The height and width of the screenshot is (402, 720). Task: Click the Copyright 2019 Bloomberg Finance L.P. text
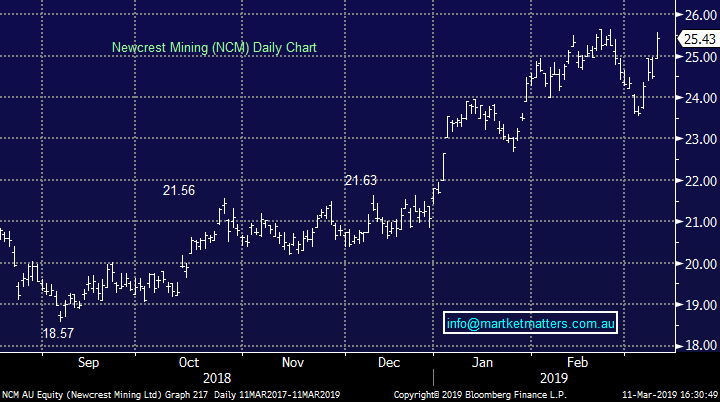point(480,395)
